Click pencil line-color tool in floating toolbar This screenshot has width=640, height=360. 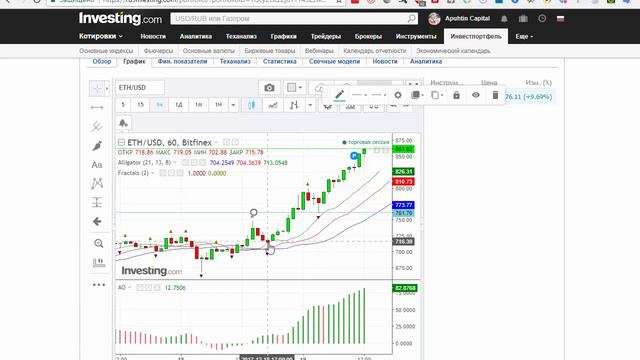(x=340, y=95)
